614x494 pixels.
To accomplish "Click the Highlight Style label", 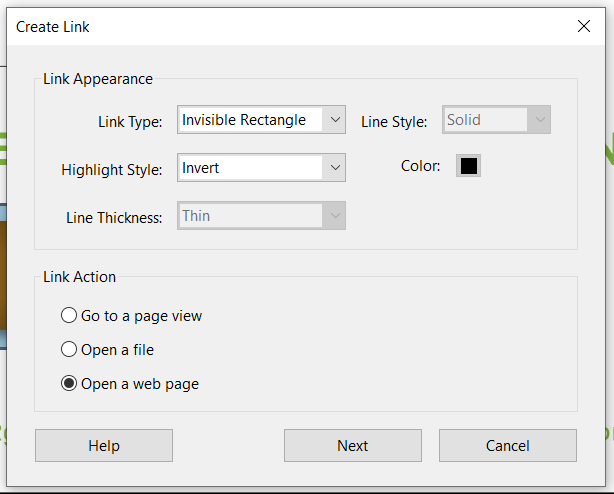I will pyautogui.click(x=111, y=170).
